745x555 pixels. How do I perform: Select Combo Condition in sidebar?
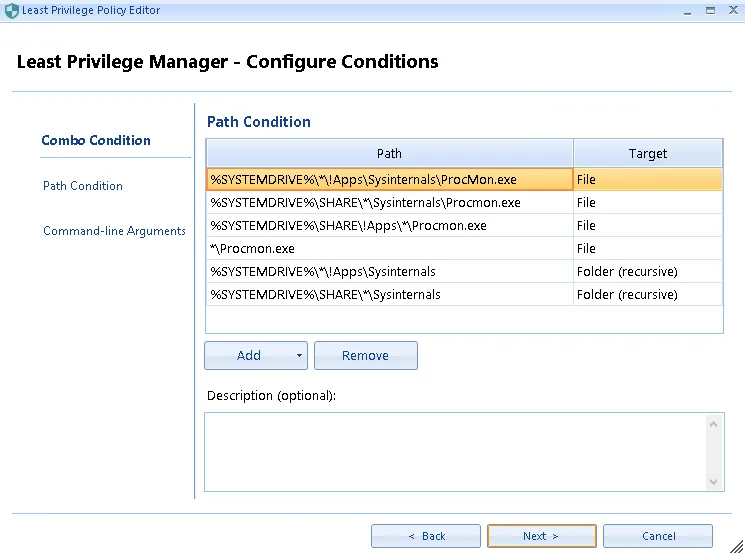(96, 141)
